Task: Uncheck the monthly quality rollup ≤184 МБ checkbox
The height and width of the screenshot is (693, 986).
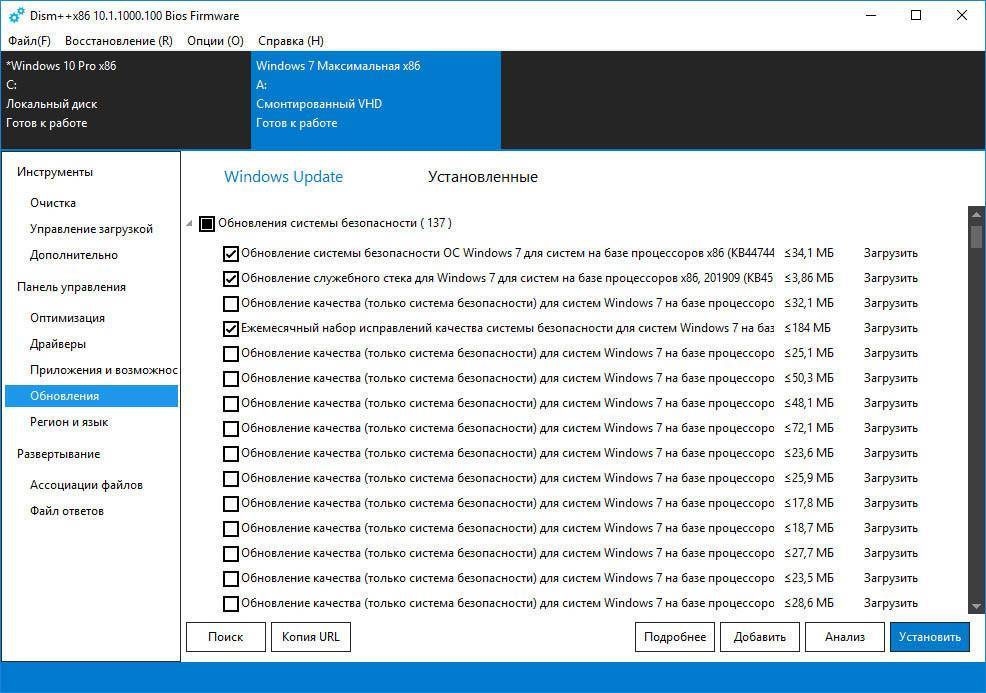Action: (231, 328)
